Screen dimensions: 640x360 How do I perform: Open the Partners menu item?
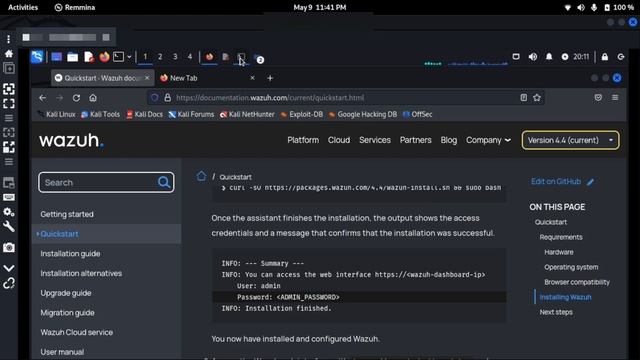[x=416, y=140]
